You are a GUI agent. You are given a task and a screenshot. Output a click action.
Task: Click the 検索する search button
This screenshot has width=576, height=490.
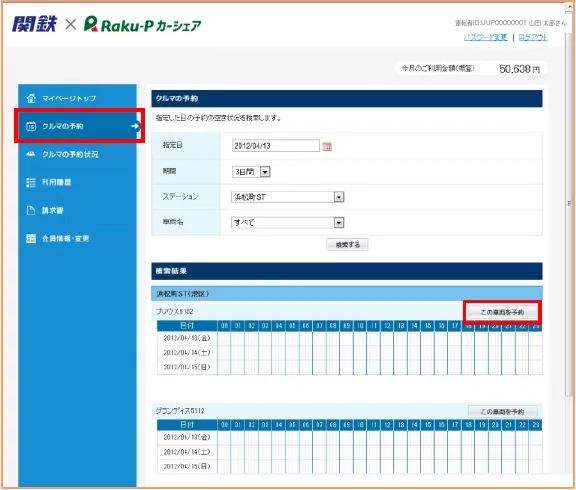click(x=347, y=245)
